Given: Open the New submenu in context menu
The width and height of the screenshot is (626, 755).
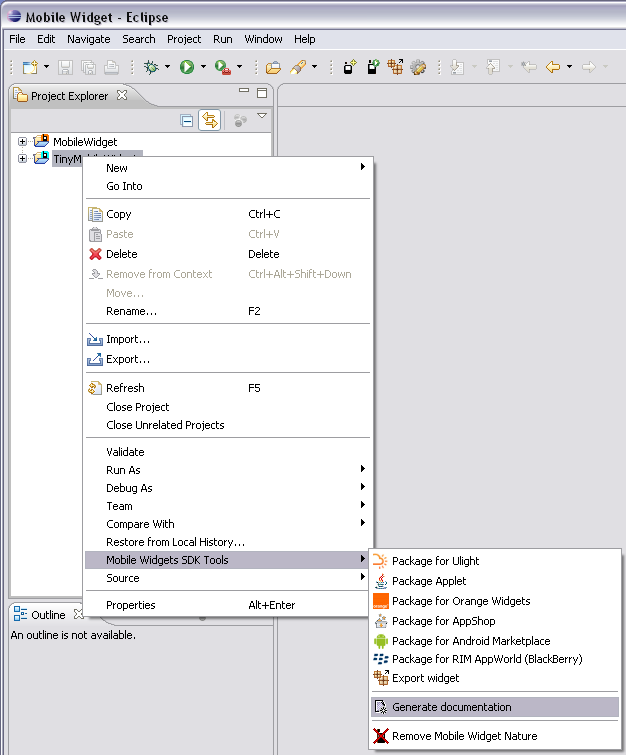Looking at the screenshot, I should pos(227,168).
